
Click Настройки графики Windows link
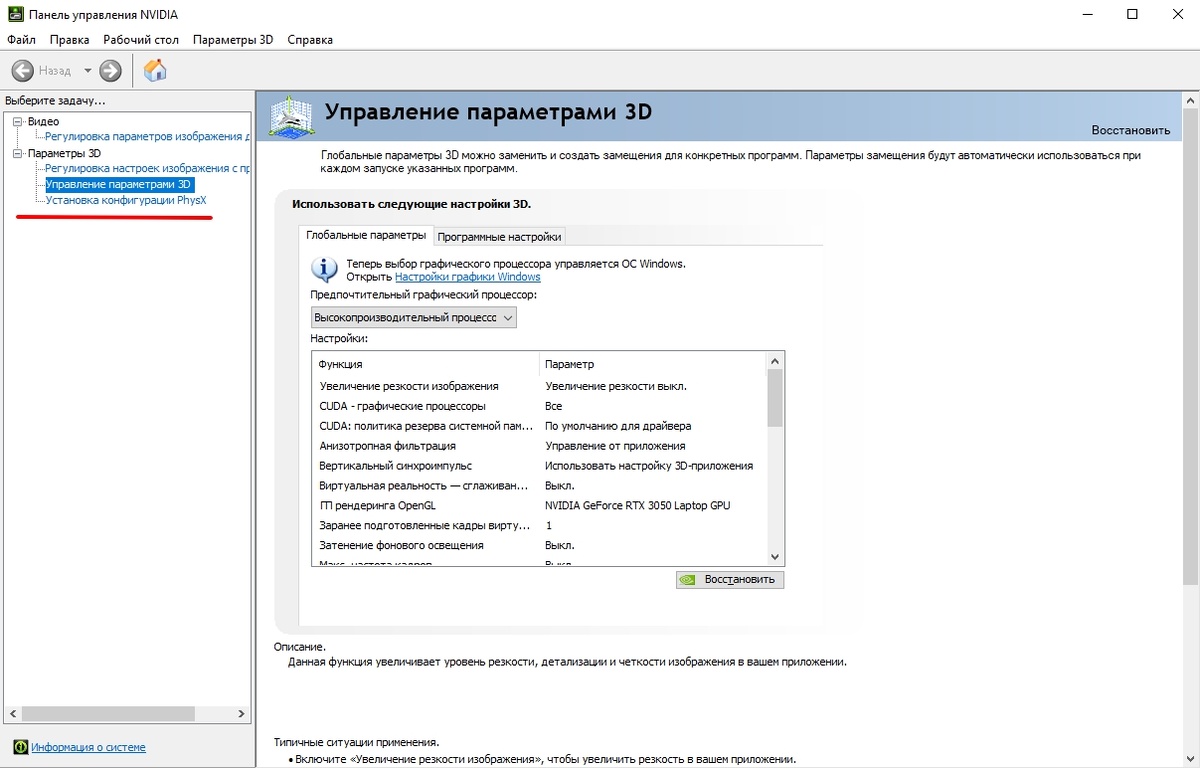pos(468,277)
